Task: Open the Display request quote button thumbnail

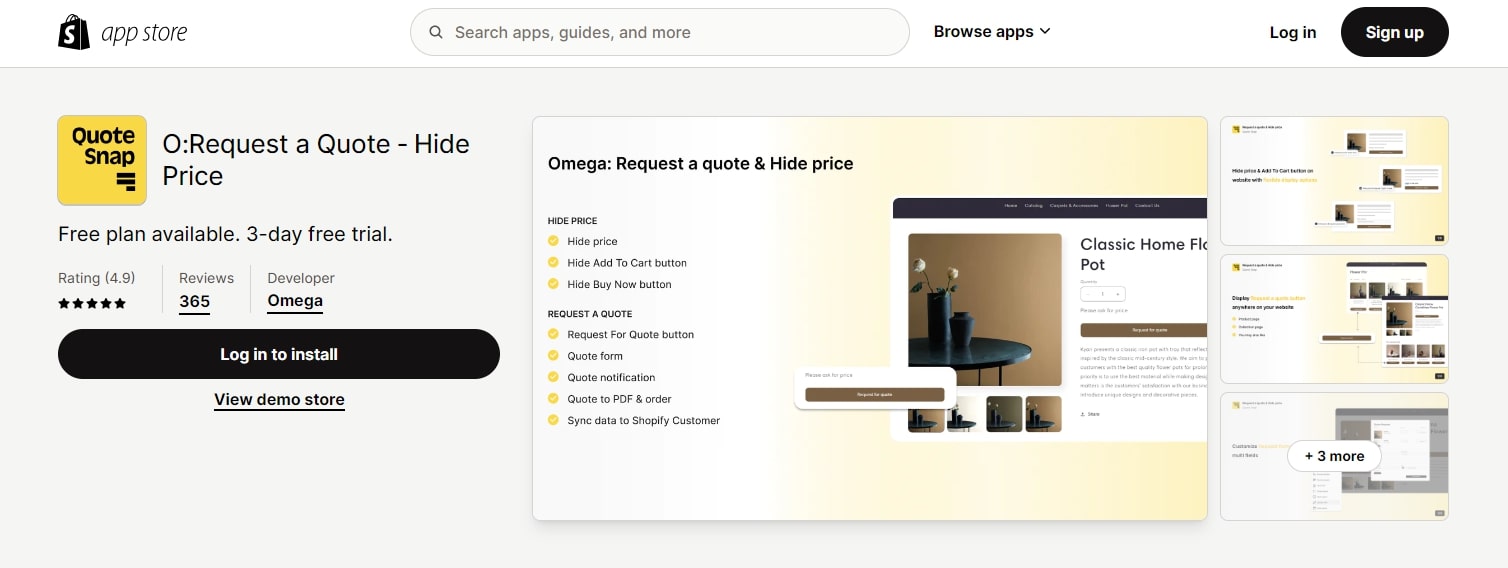Action: tap(1334, 318)
